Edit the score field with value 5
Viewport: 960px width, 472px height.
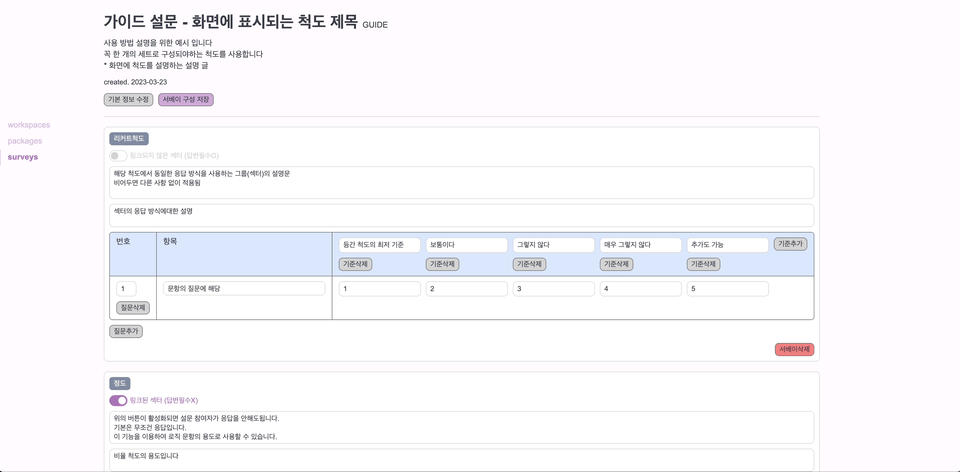coord(727,289)
